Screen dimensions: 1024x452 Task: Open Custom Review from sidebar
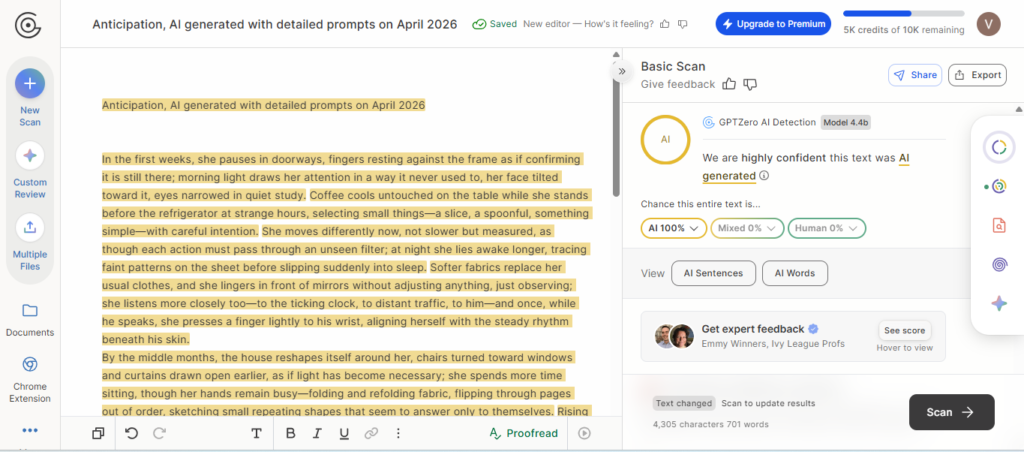click(30, 156)
